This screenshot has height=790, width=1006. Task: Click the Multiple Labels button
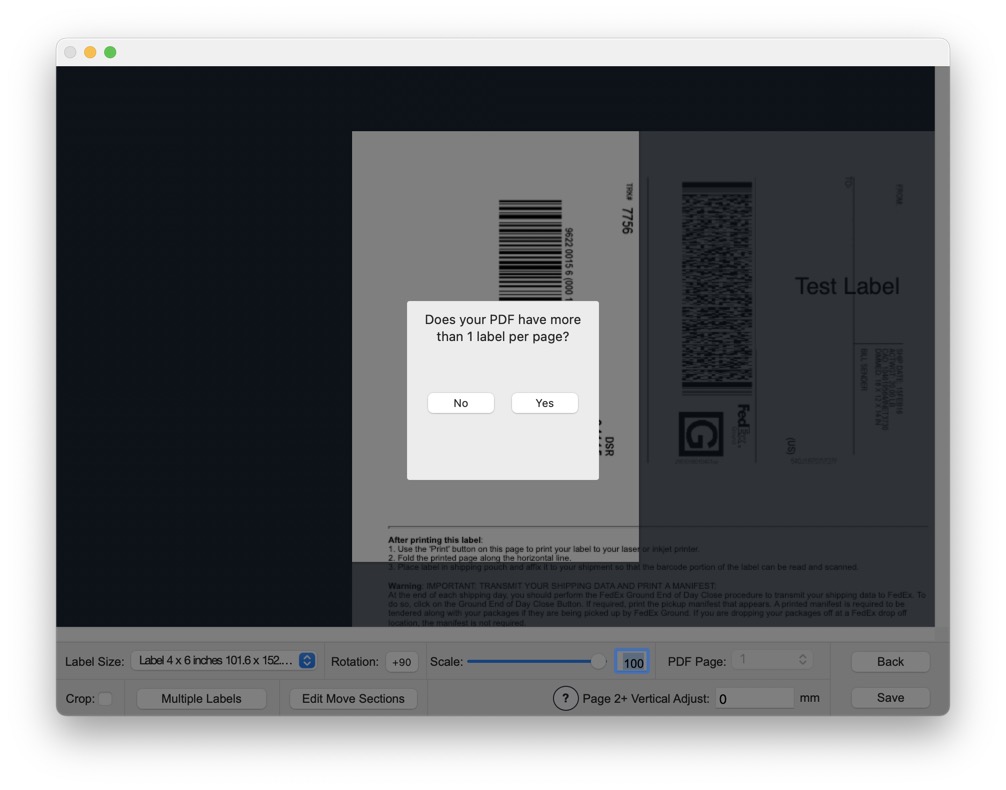(x=201, y=698)
